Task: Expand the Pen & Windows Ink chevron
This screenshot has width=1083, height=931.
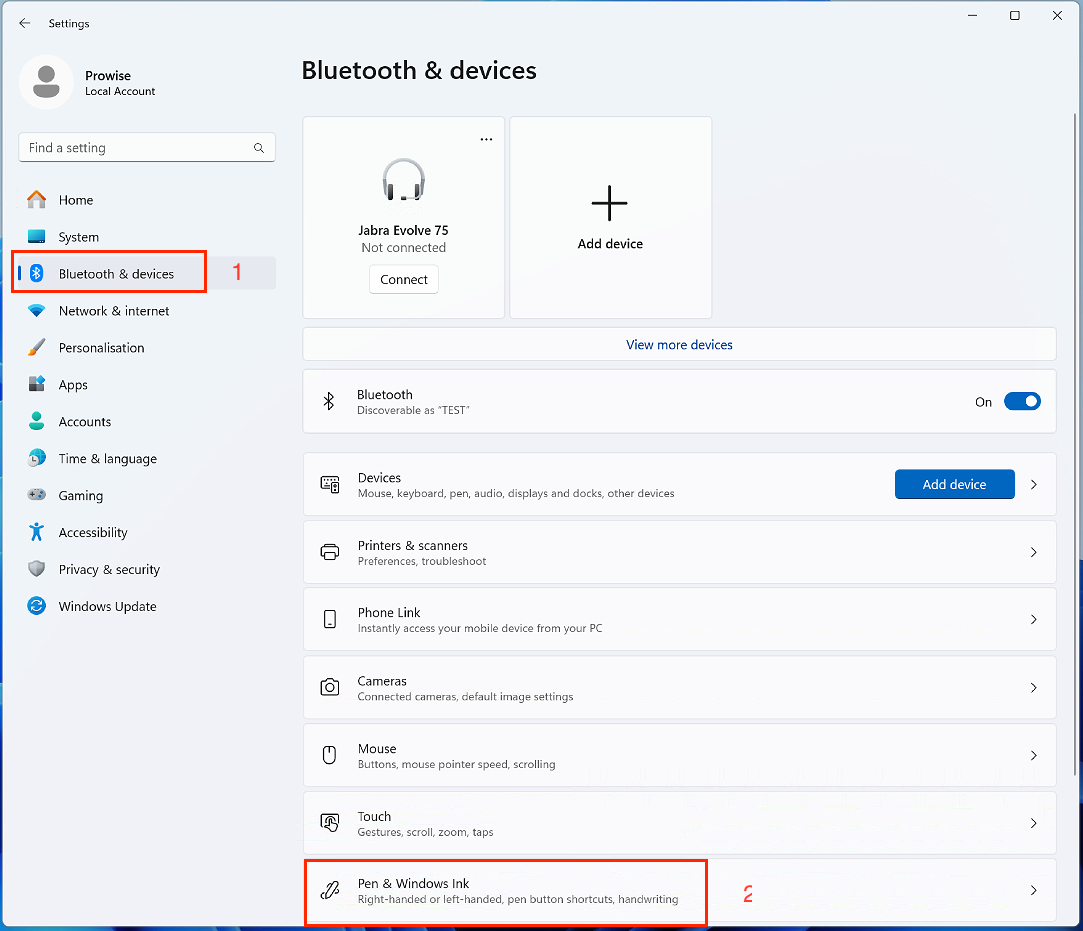Action: pos(1033,891)
